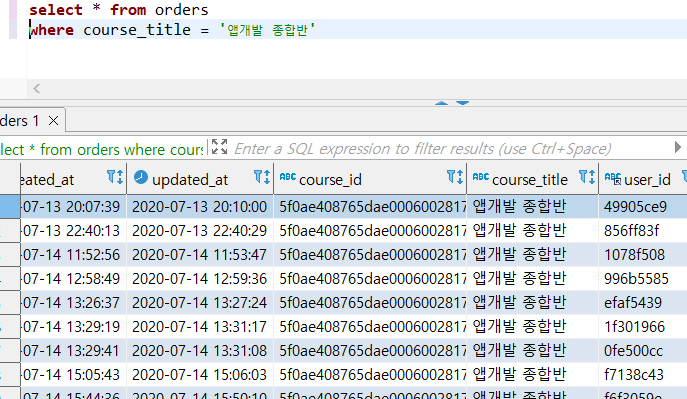Click the string '앱개발 종합반' in editor

pos(267,30)
